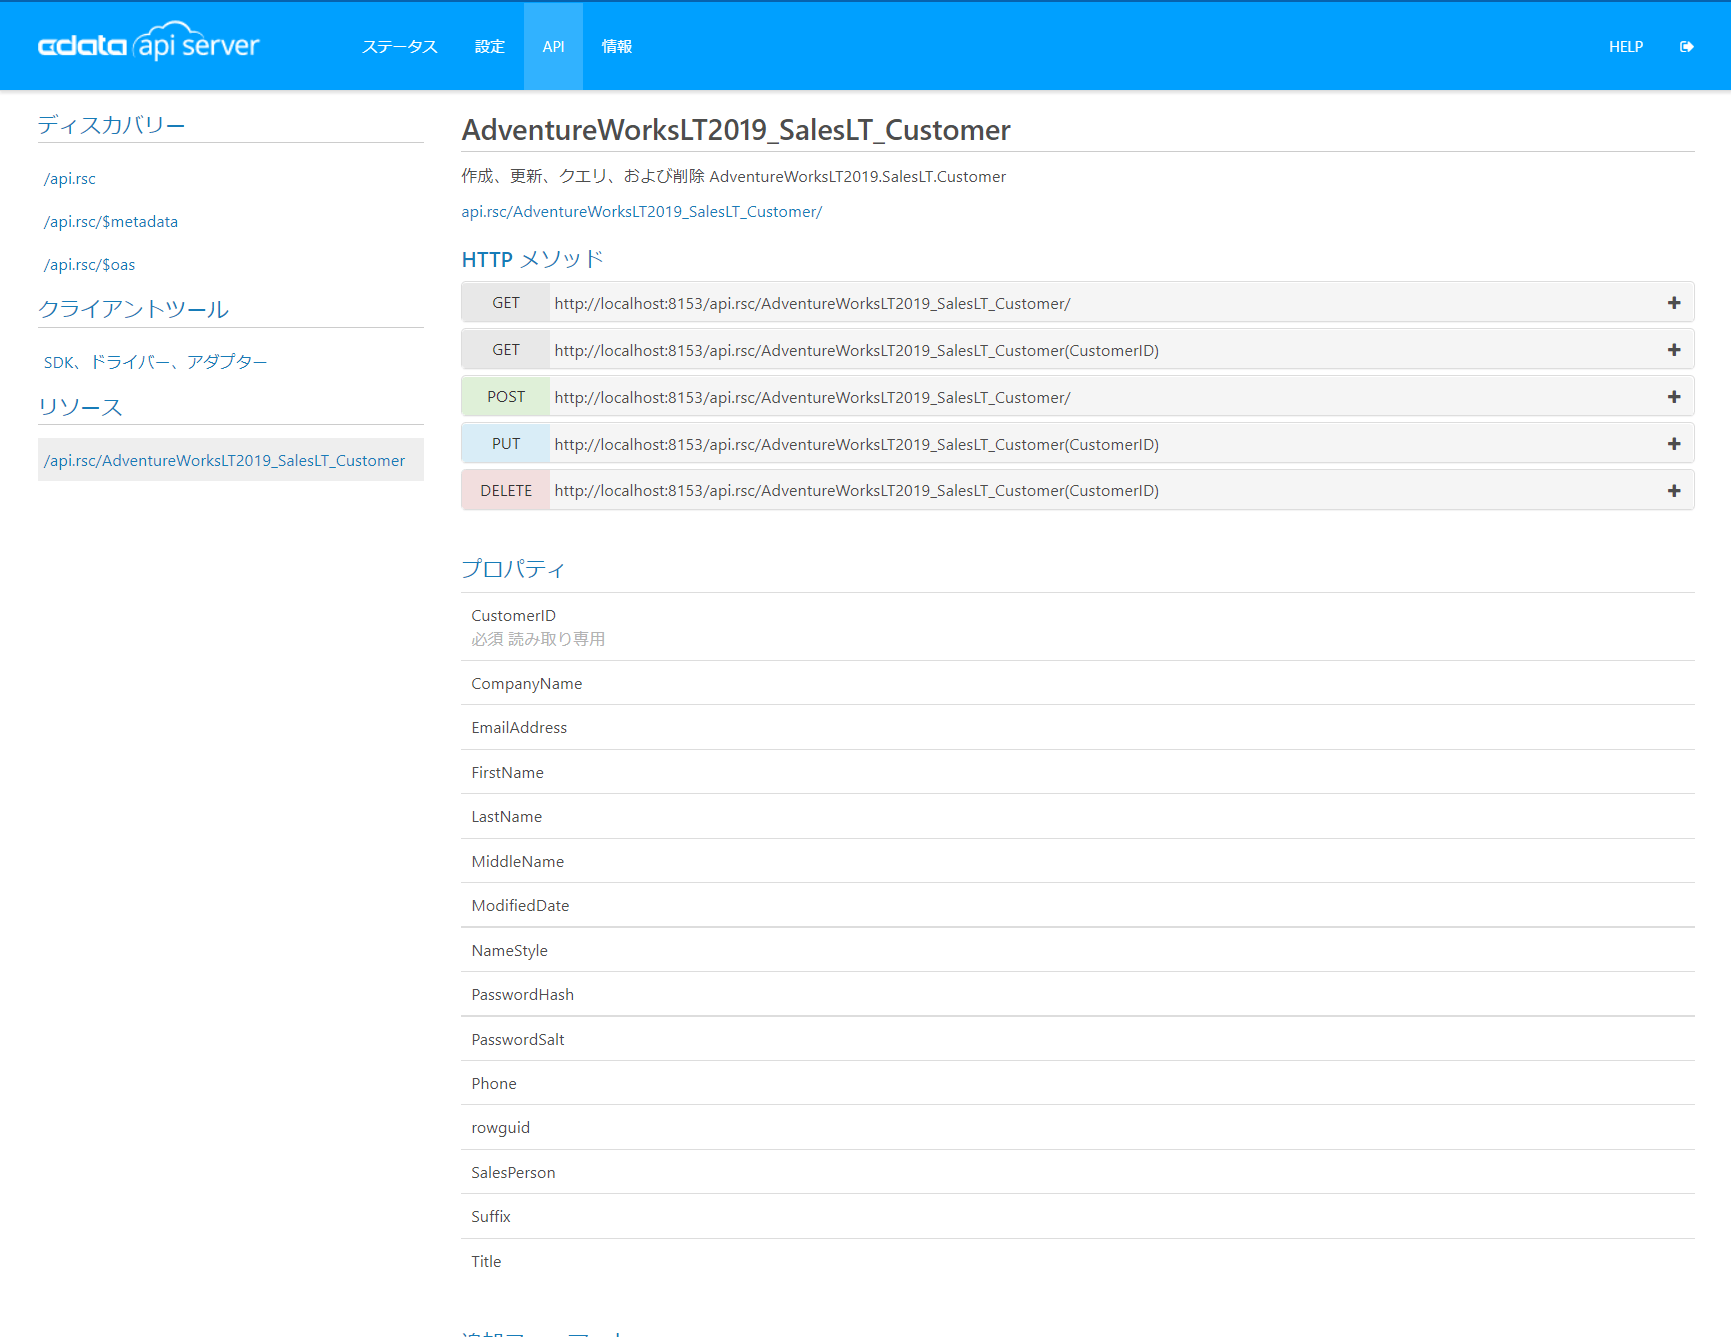Image resolution: width=1731 pixels, height=1337 pixels.
Task: Open the HELP link in header
Action: [1626, 47]
